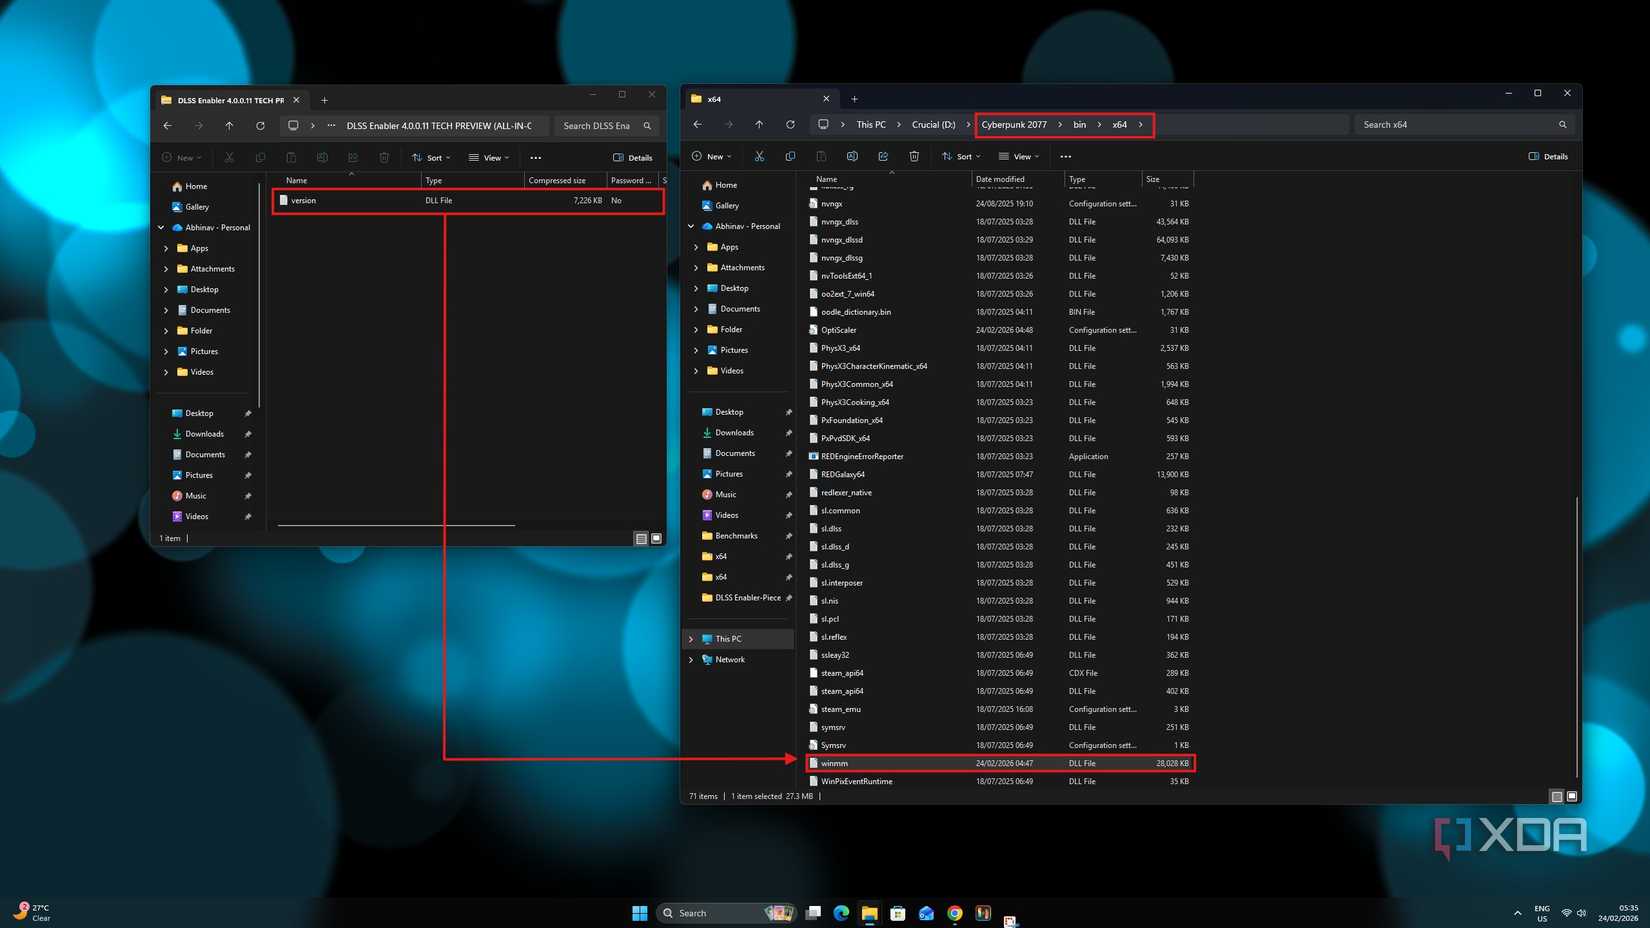Image resolution: width=1650 pixels, height=928 pixels.
Task: Click bin in address breadcrumb
Action: [x=1080, y=125]
